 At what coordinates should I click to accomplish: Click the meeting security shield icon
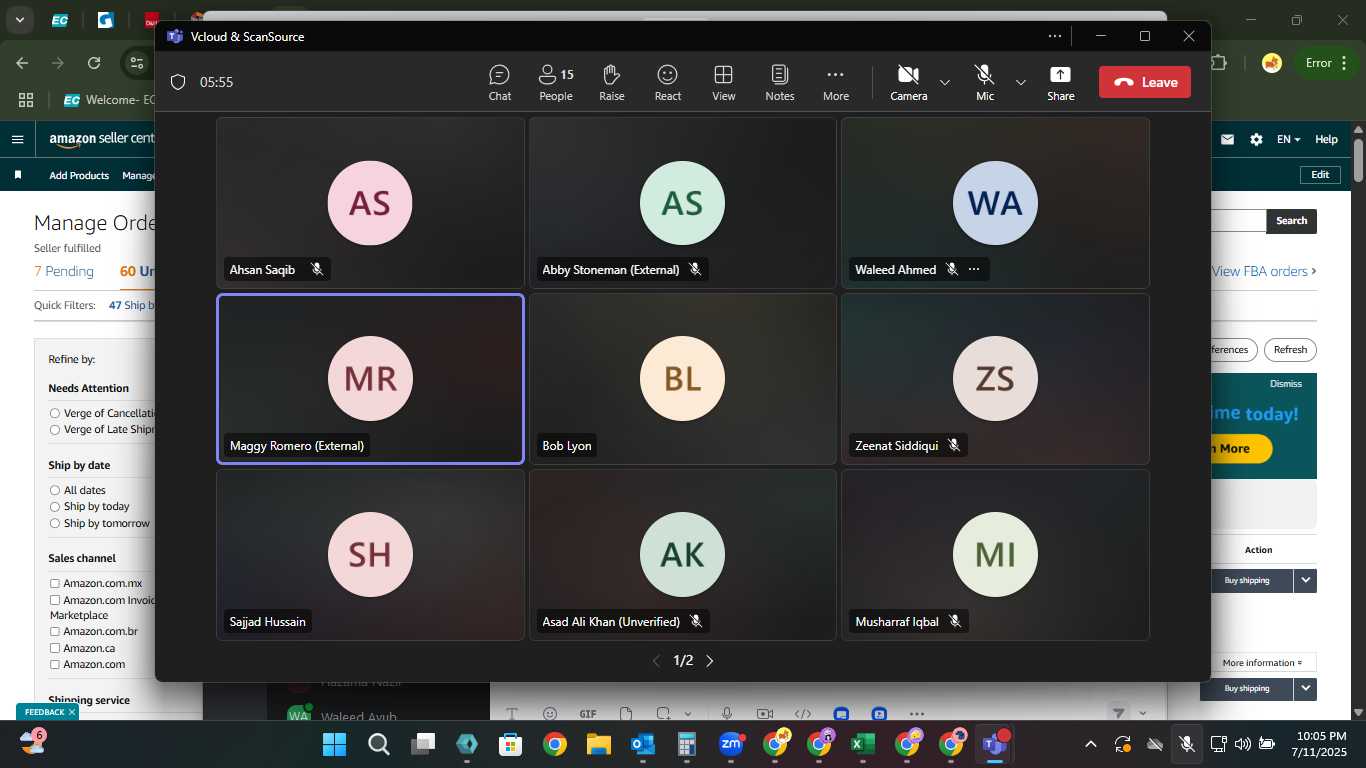coord(178,82)
